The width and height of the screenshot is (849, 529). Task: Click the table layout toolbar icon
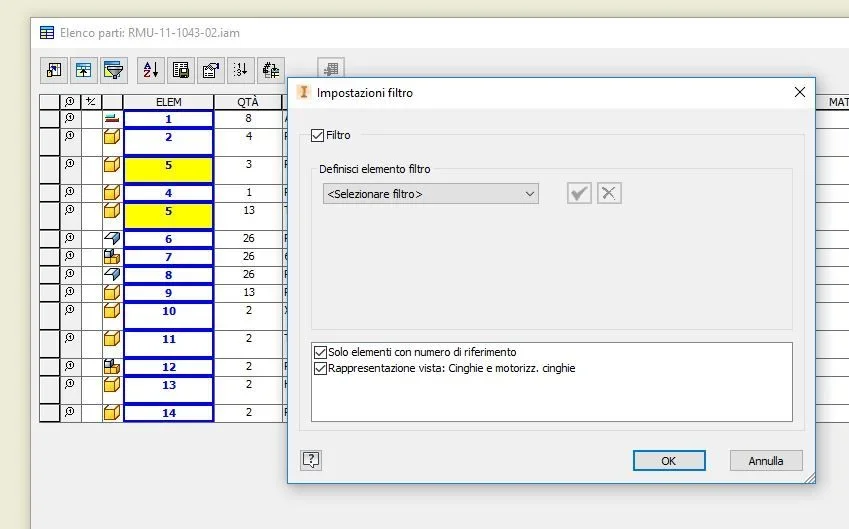coord(83,70)
